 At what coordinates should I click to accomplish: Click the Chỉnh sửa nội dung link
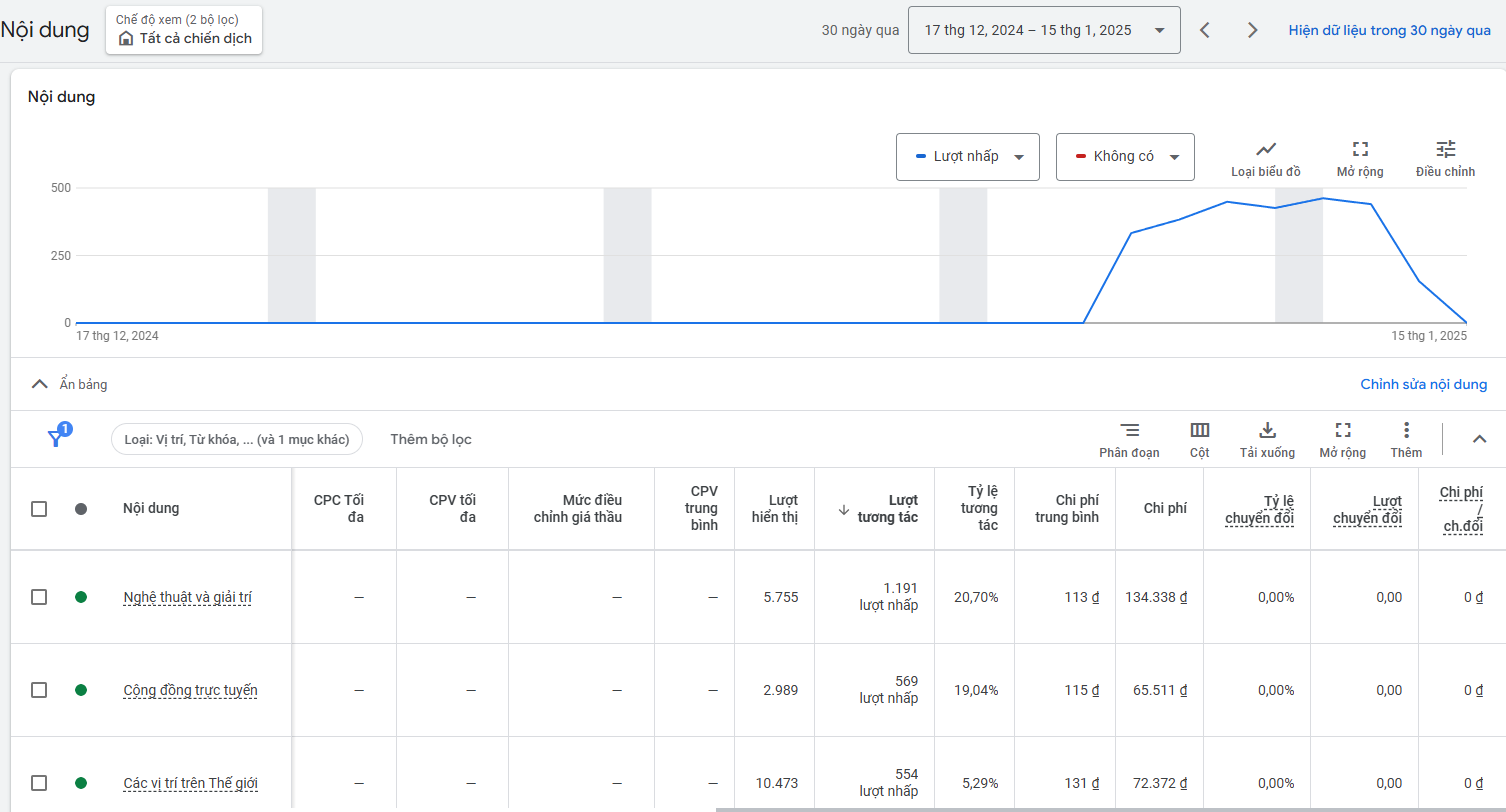coord(1423,384)
